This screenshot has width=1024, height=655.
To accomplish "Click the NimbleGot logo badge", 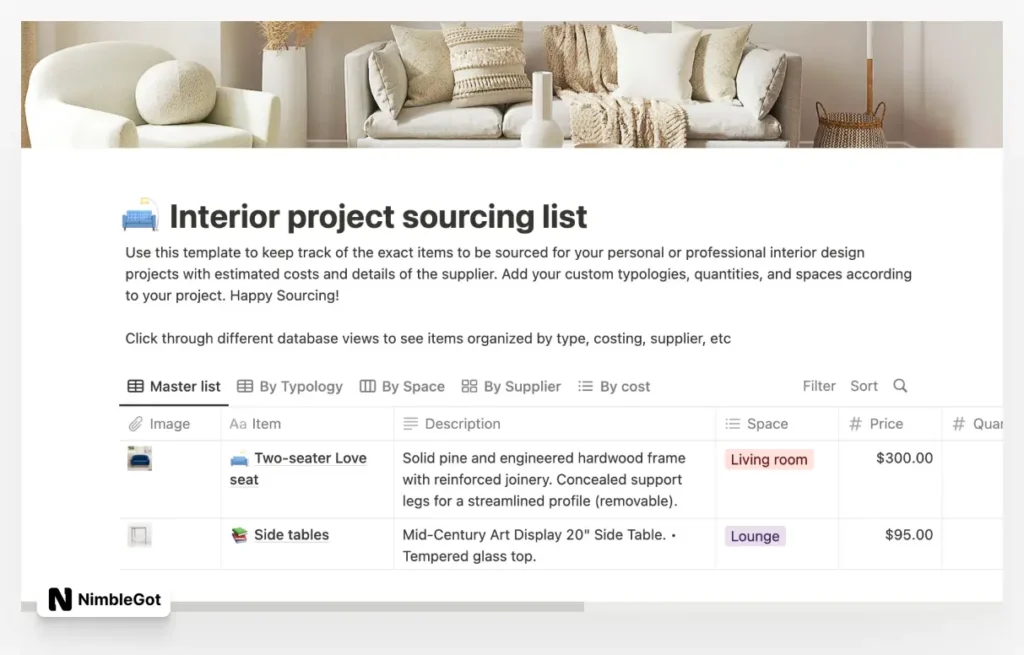I will (x=104, y=600).
